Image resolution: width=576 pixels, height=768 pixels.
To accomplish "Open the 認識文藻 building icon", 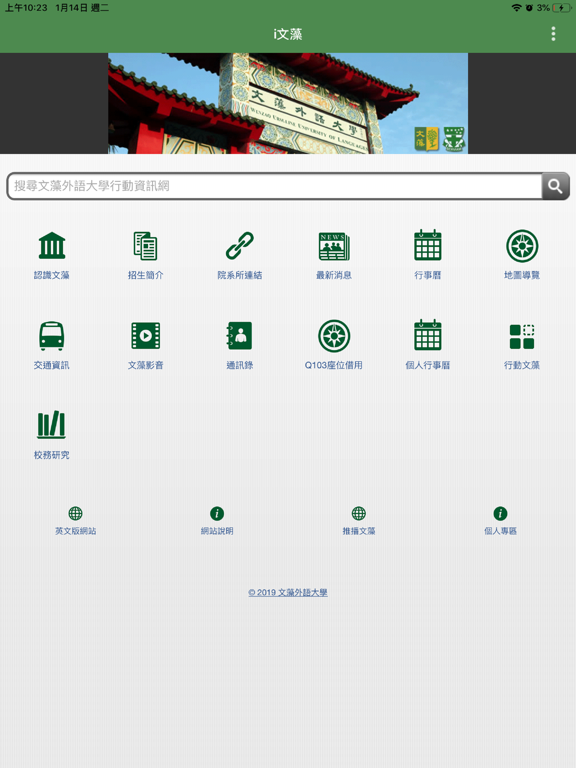I will point(51,246).
